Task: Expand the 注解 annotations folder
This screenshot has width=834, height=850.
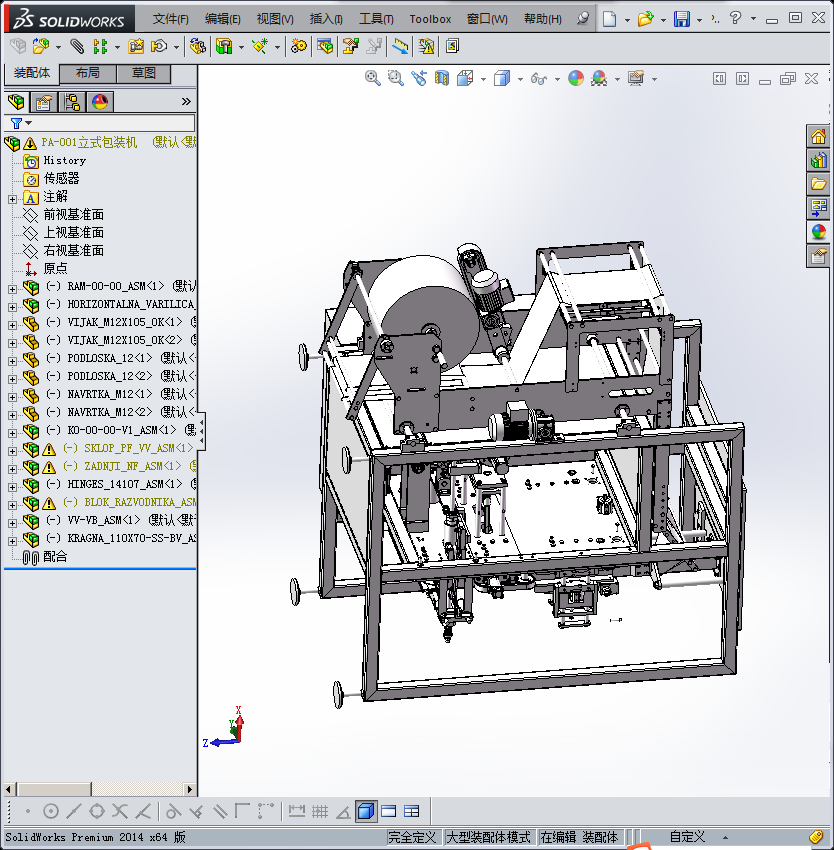Action: 12,198
